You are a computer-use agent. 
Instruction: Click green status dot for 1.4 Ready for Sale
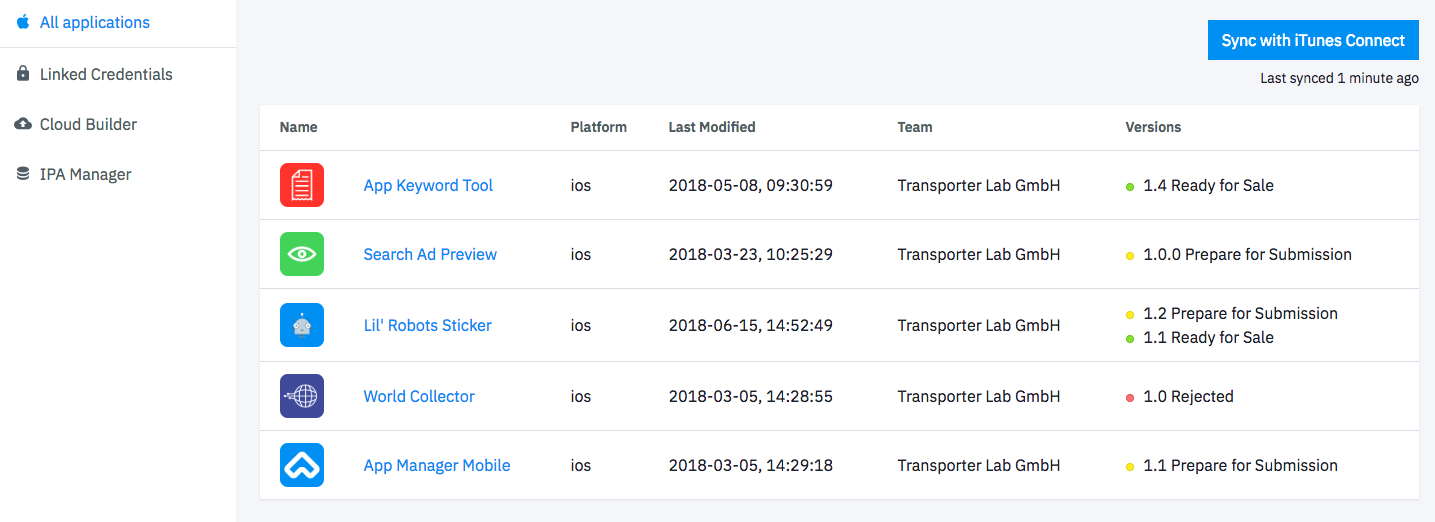click(1130, 186)
